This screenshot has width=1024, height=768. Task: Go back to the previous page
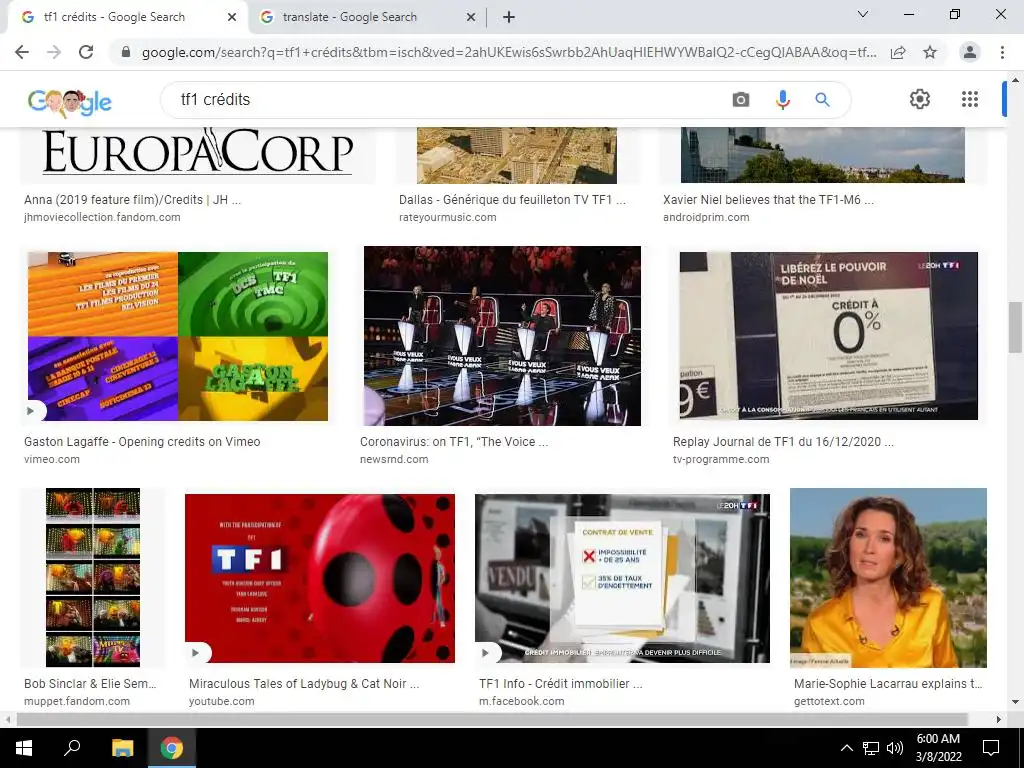[22, 52]
